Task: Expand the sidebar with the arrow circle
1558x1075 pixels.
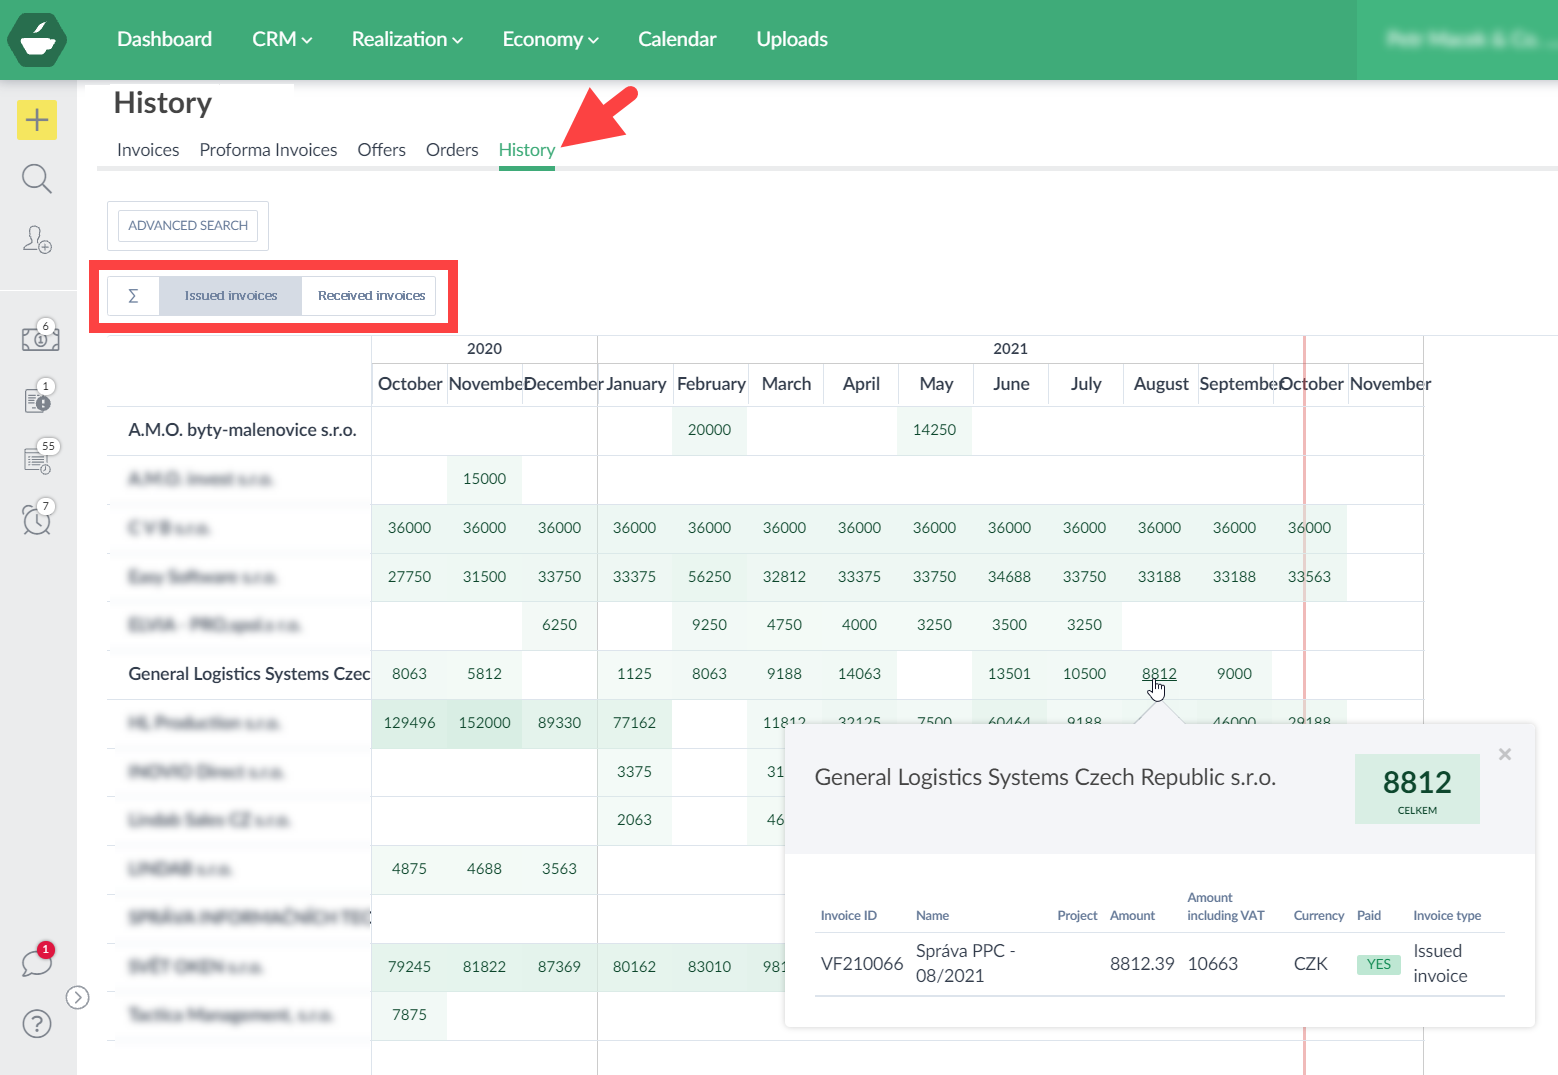Action: point(78,997)
